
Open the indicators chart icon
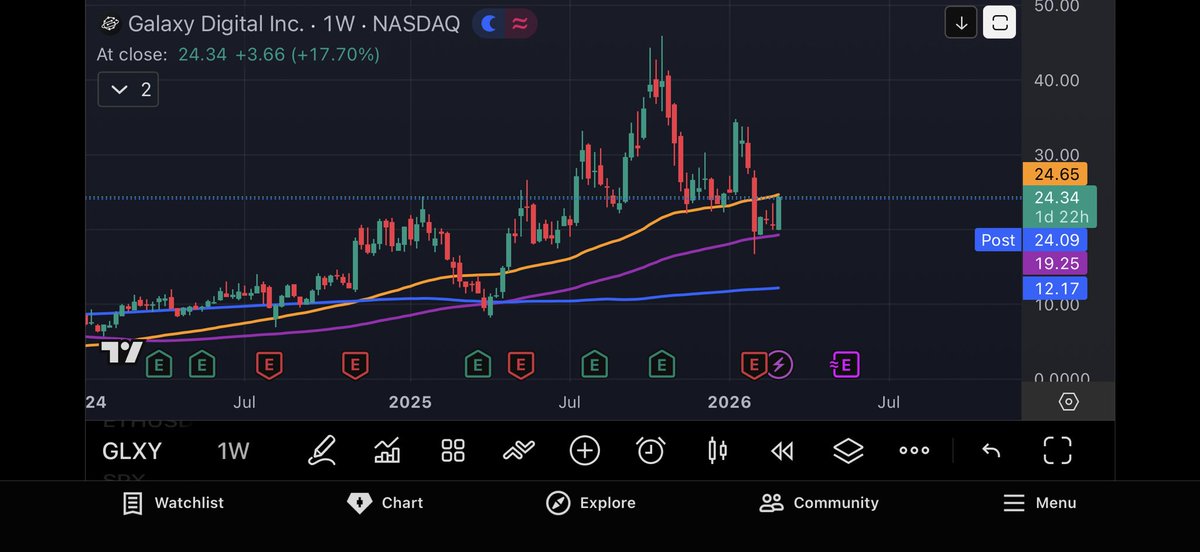click(x=387, y=451)
